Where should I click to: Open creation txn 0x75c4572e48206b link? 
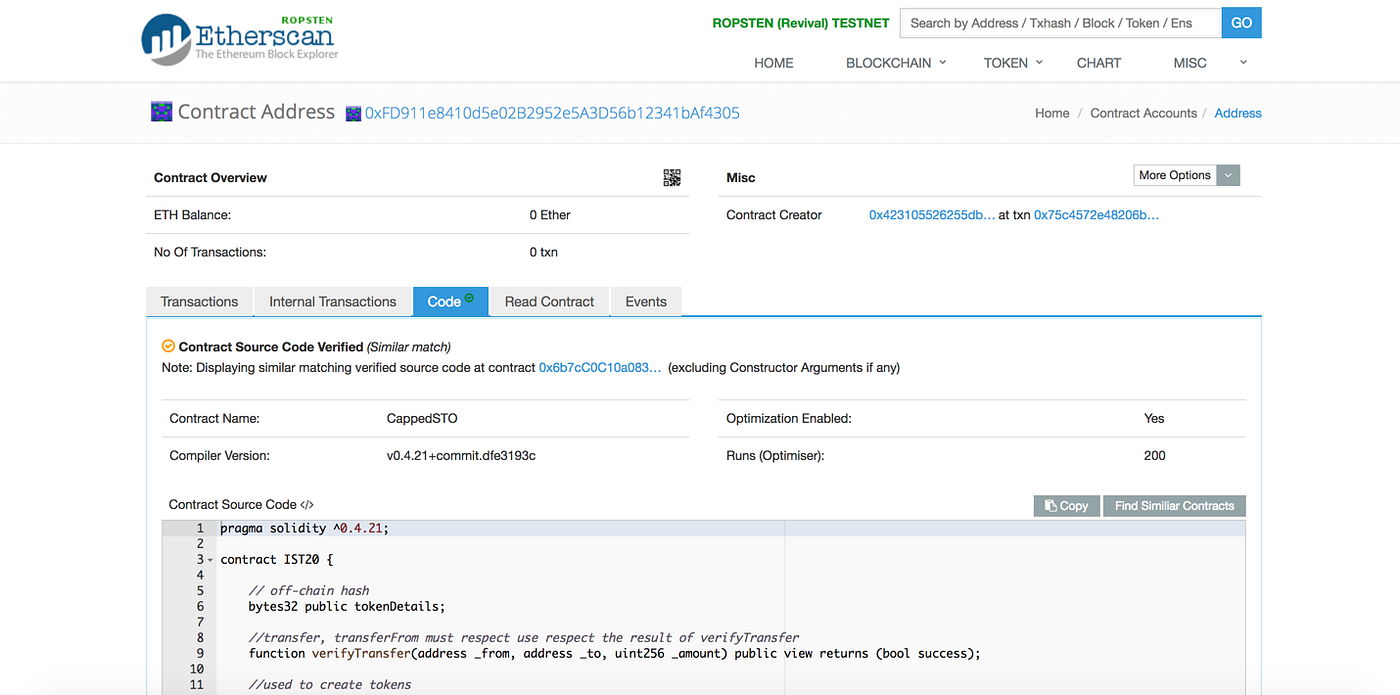coord(1097,215)
